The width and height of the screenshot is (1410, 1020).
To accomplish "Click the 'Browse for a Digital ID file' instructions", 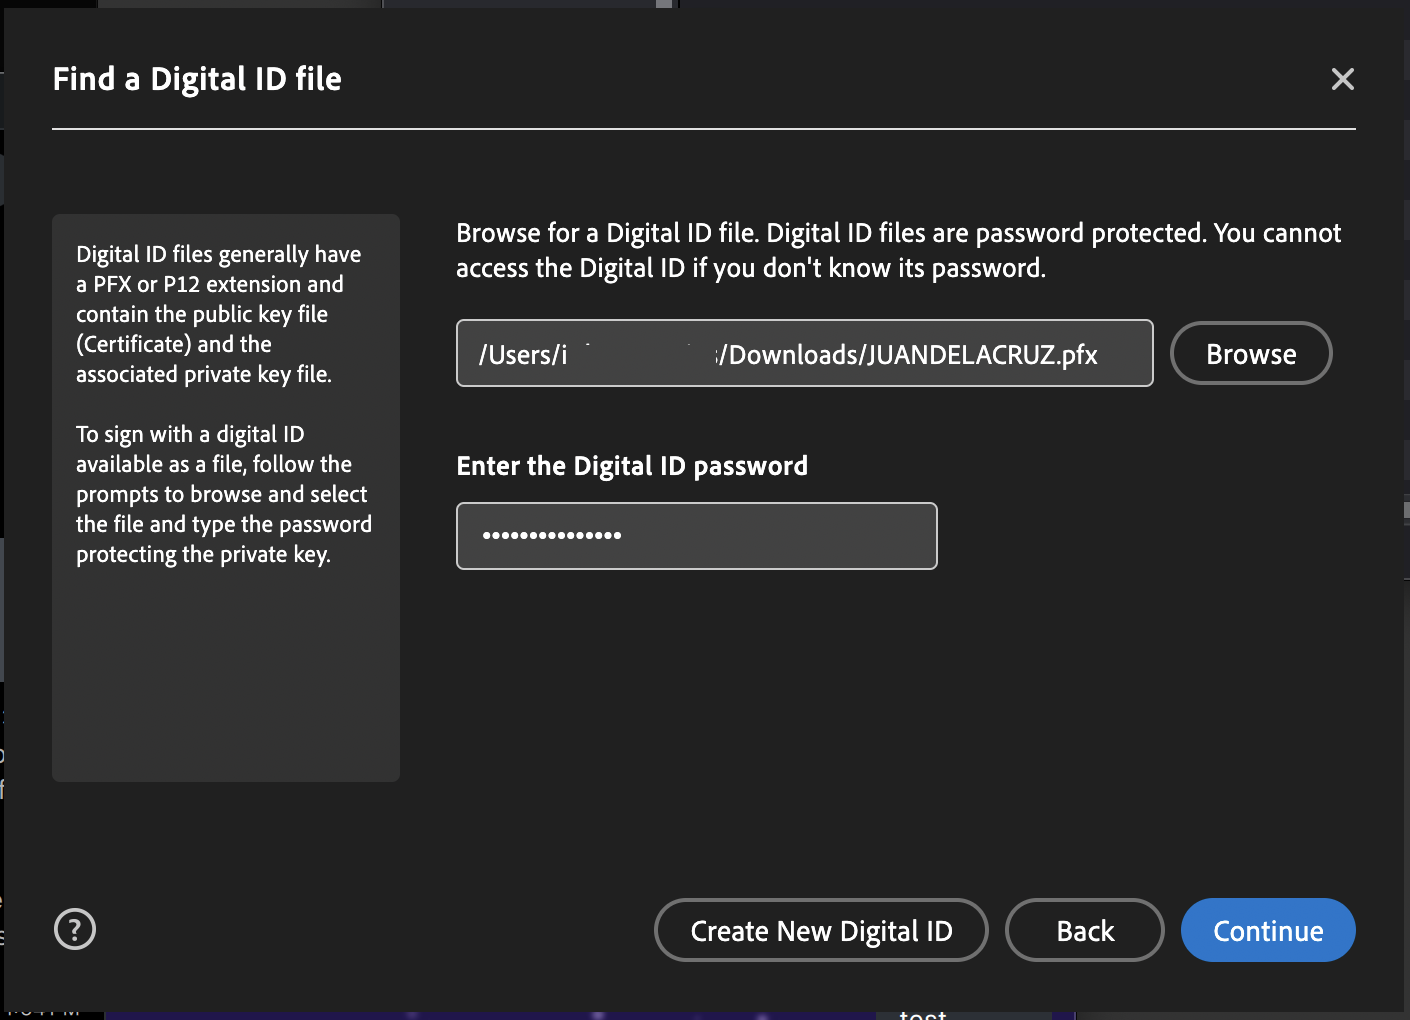I will click(898, 250).
